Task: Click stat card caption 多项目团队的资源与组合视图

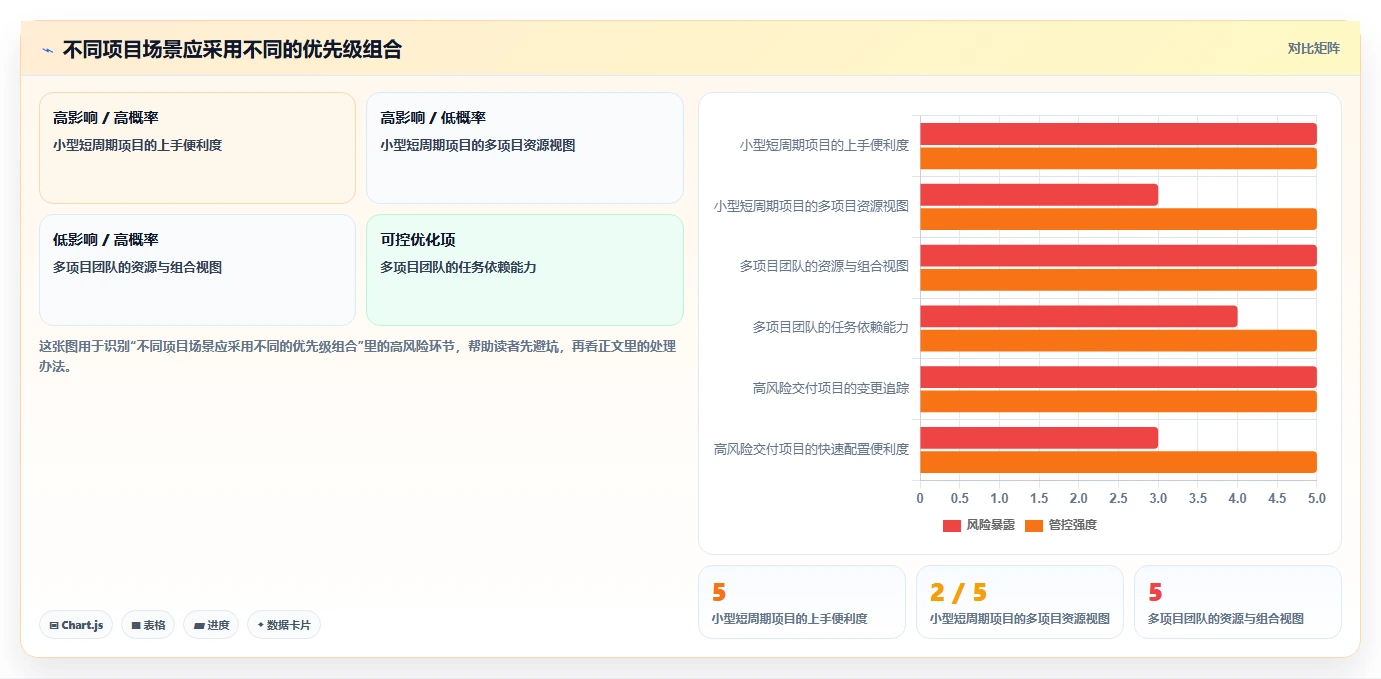Action: pyautogui.click(x=1226, y=619)
